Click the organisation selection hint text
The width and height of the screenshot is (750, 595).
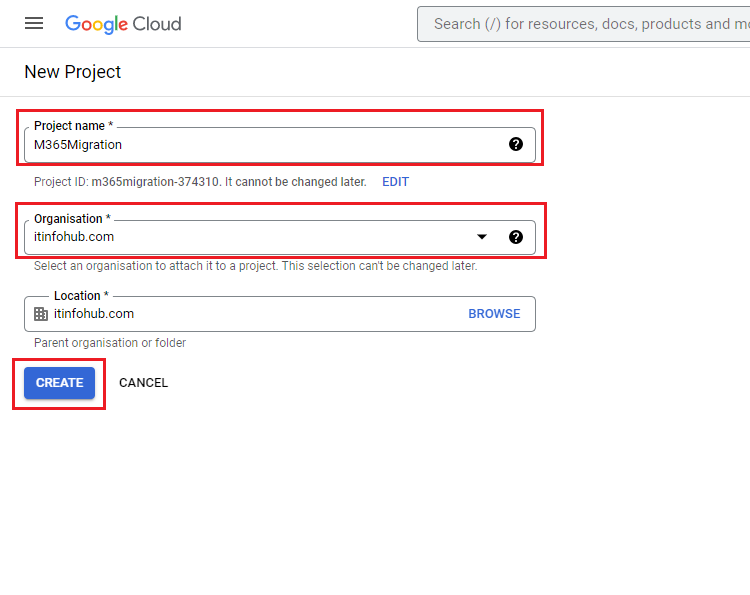255,266
